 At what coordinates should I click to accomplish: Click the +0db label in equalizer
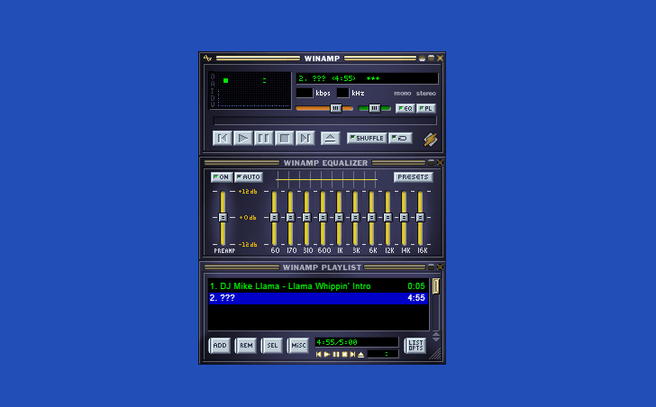pyautogui.click(x=248, y=218)
